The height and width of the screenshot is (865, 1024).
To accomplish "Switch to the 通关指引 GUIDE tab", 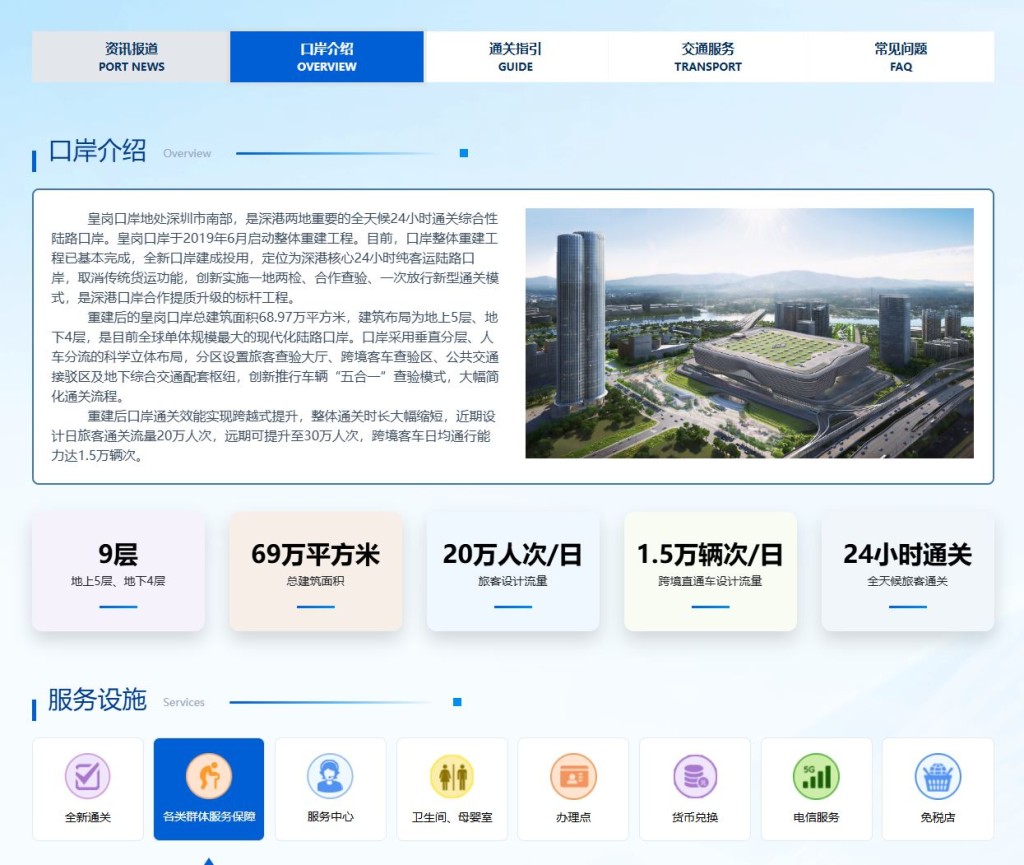I will (x=515, y=57).
